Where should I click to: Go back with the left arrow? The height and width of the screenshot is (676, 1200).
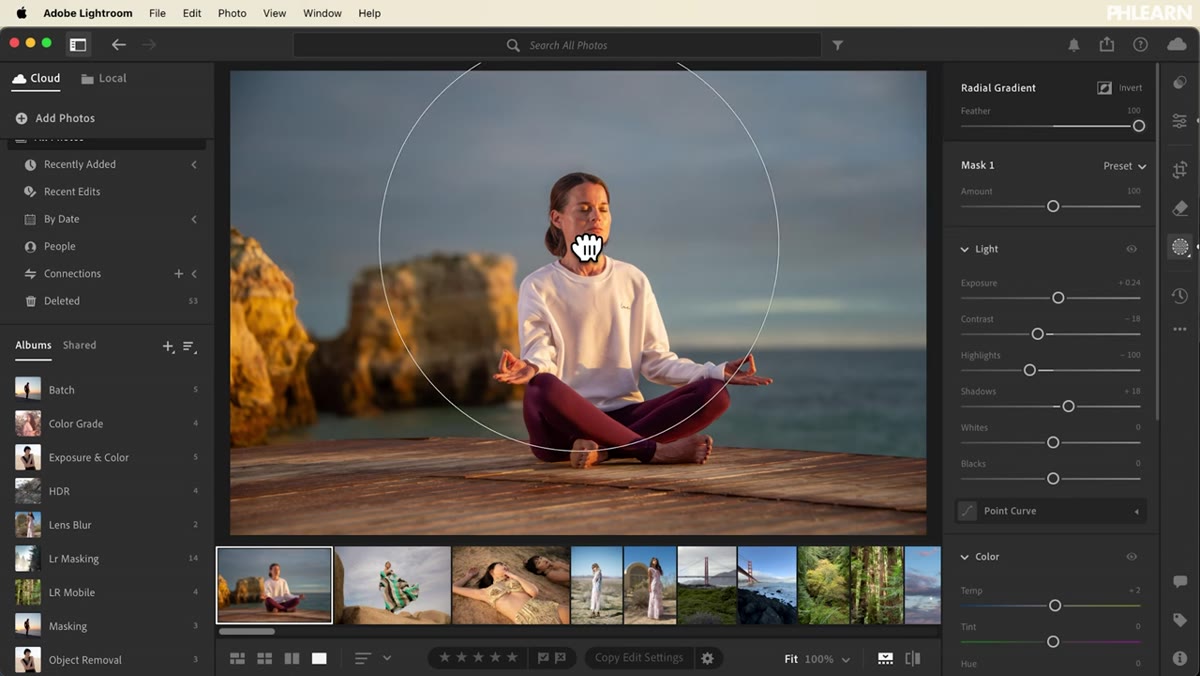point(119,45)
